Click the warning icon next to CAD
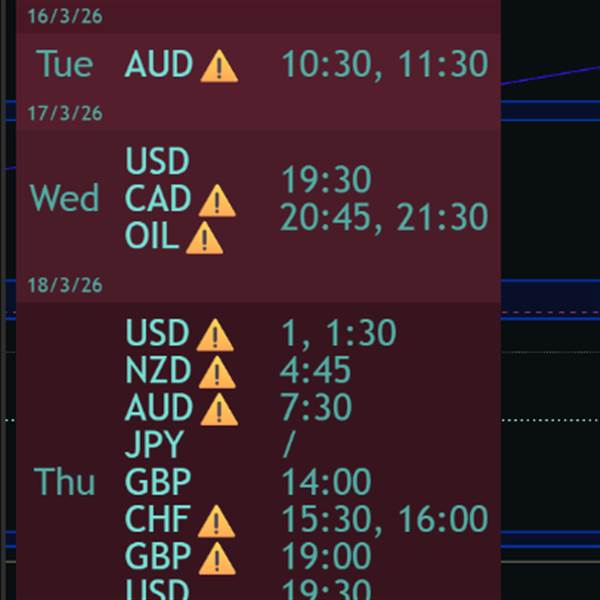Viewport: 600px width, 600px height. coord(217,201)
